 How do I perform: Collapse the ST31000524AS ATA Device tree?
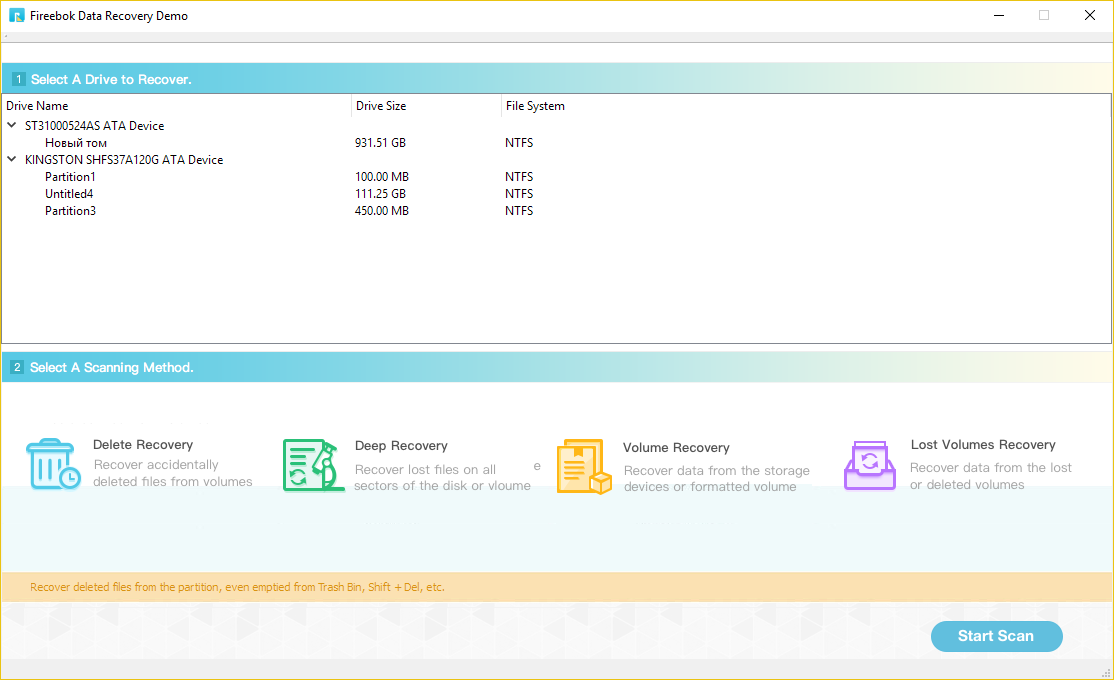click(x=11, y=125)
